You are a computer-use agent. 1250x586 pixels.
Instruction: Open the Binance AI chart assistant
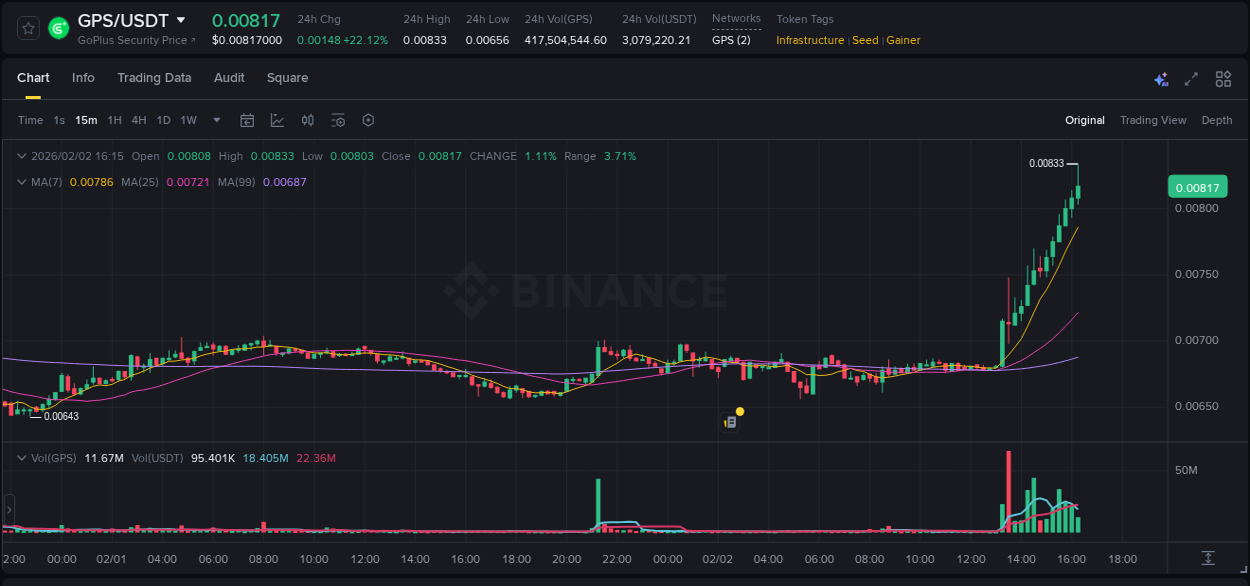point(1159,78)
